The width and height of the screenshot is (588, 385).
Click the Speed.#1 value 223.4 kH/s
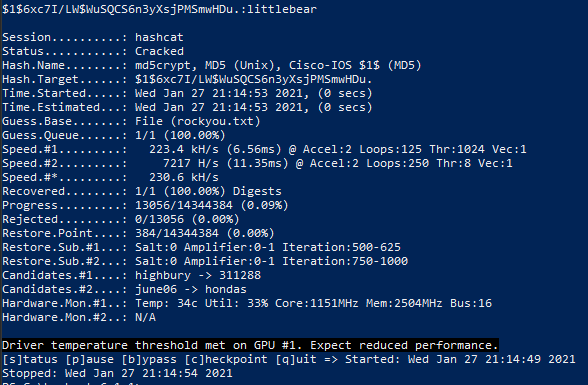click(x=184, y=149)
